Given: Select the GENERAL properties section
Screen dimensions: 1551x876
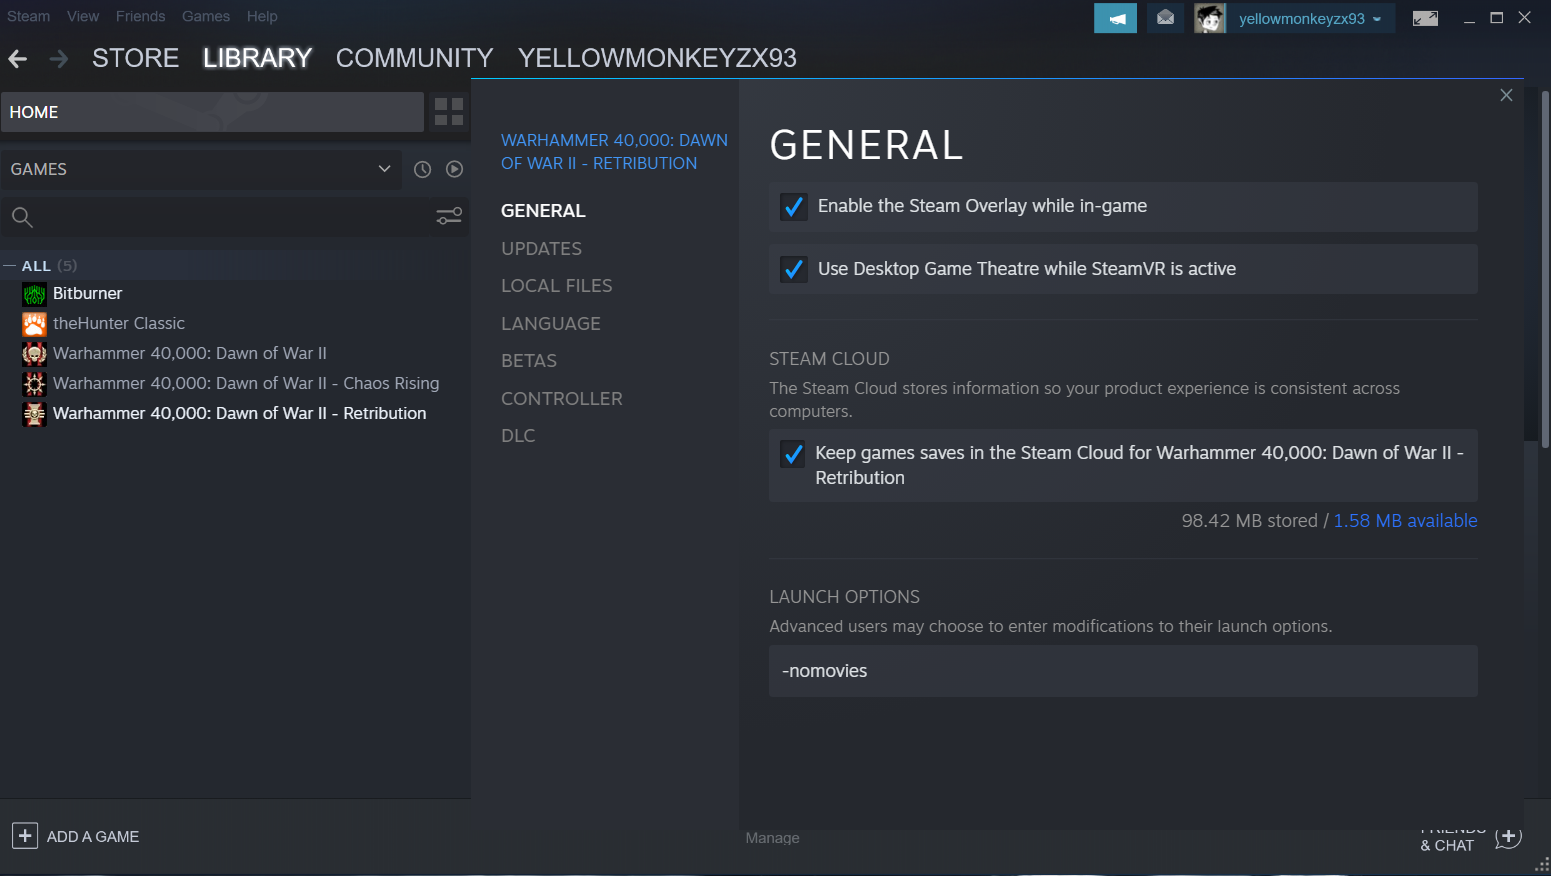Looking at the screenshot, I should click(543, 211).
